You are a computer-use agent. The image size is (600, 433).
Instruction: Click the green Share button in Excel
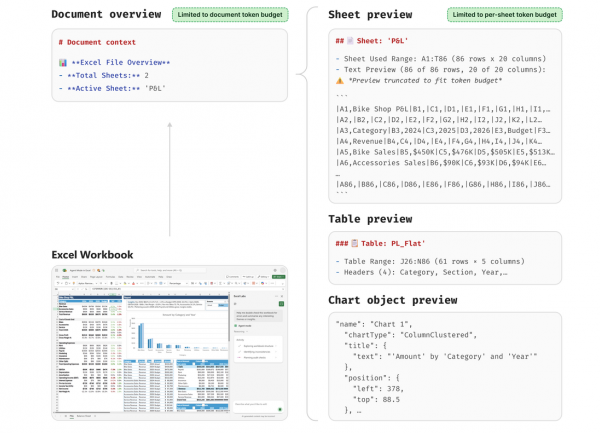(x=277, y=275)
